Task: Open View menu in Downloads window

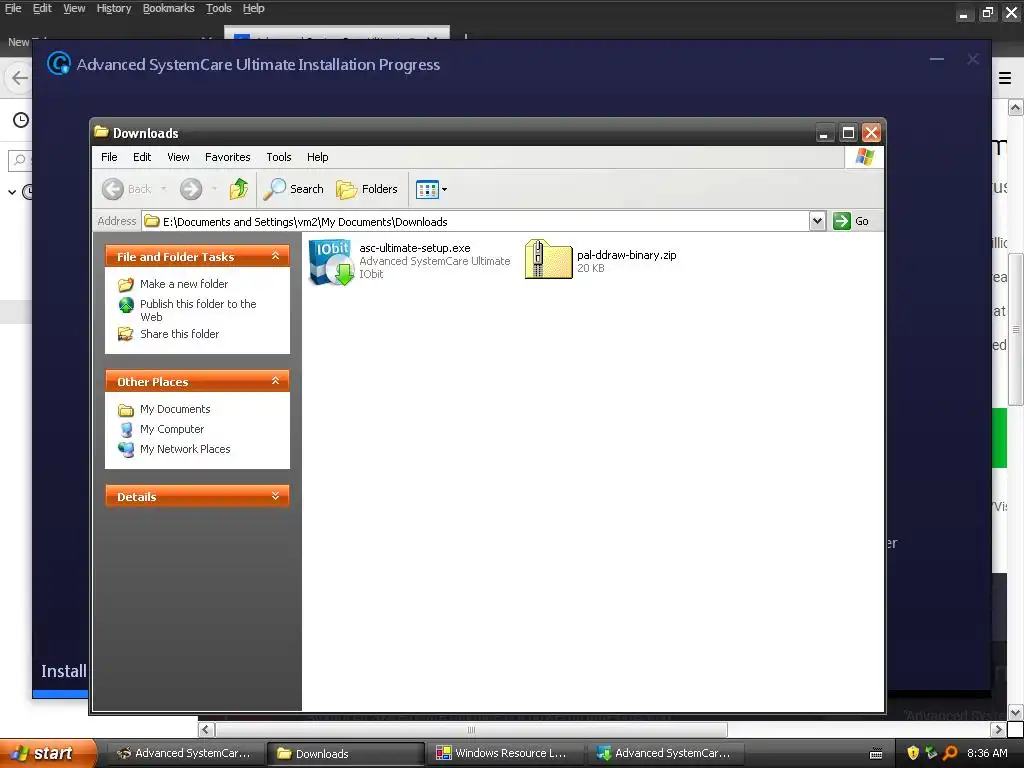Action: [x=178, y=157]
